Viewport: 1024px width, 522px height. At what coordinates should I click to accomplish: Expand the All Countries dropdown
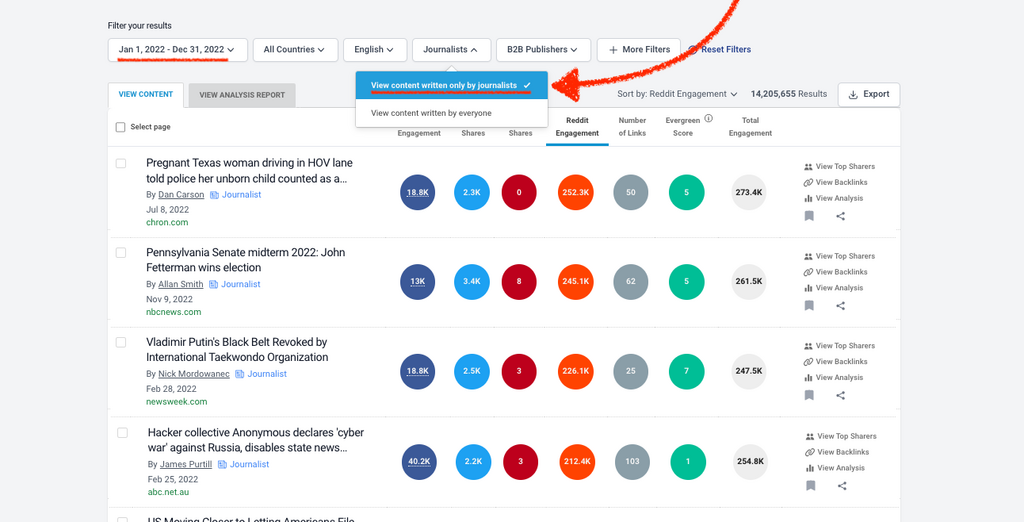292,49
